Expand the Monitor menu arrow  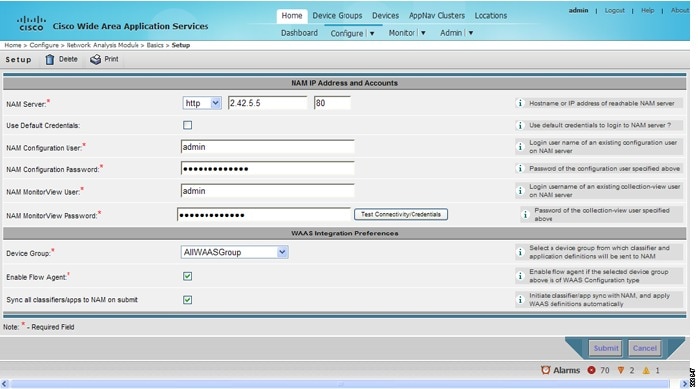(423, 33)
